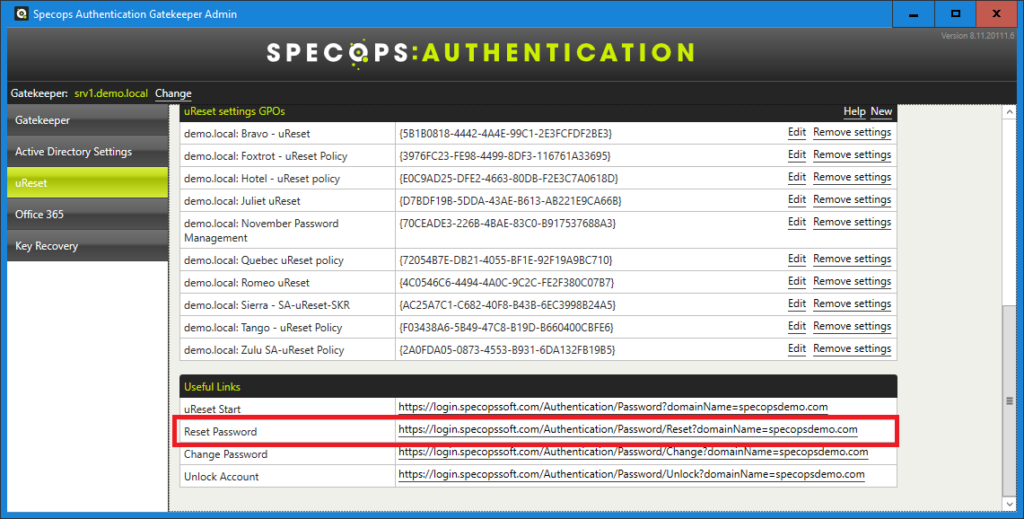Edit the Sierra - SA-uReset-SKR GPO

coord(797,304)
